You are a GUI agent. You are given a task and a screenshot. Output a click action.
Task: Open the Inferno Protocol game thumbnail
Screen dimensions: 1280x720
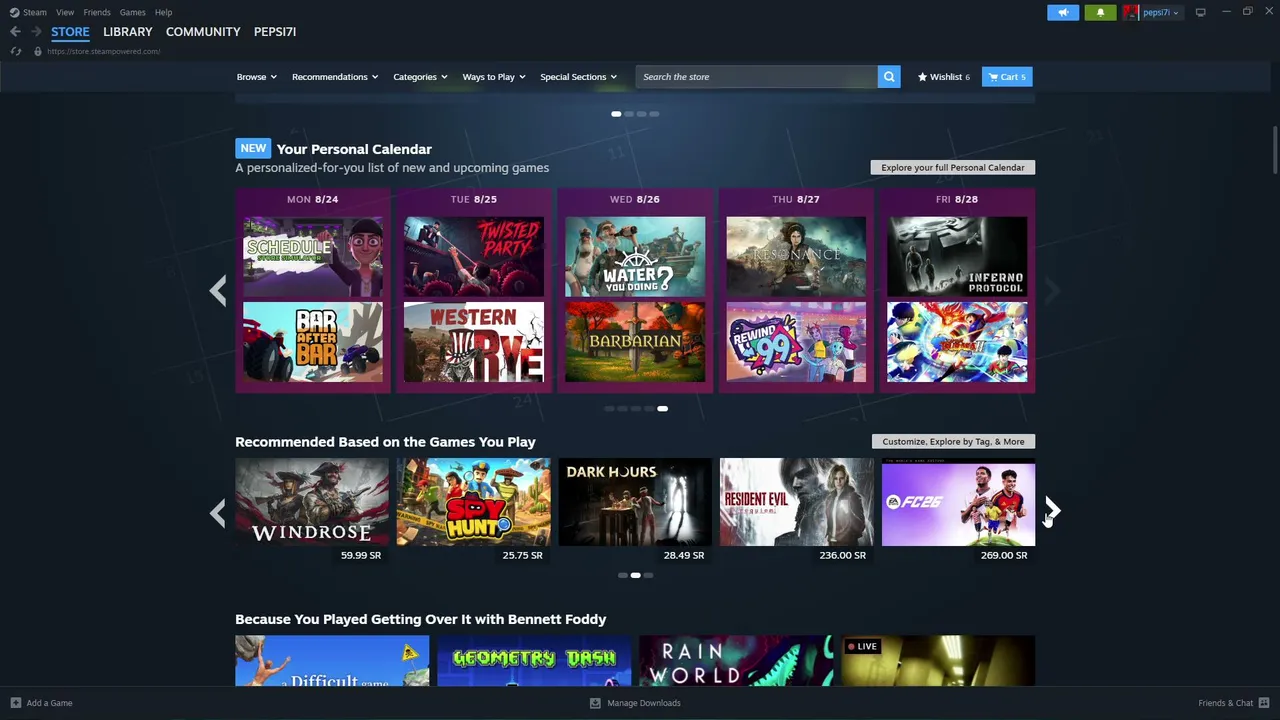(x=957, y=257)
